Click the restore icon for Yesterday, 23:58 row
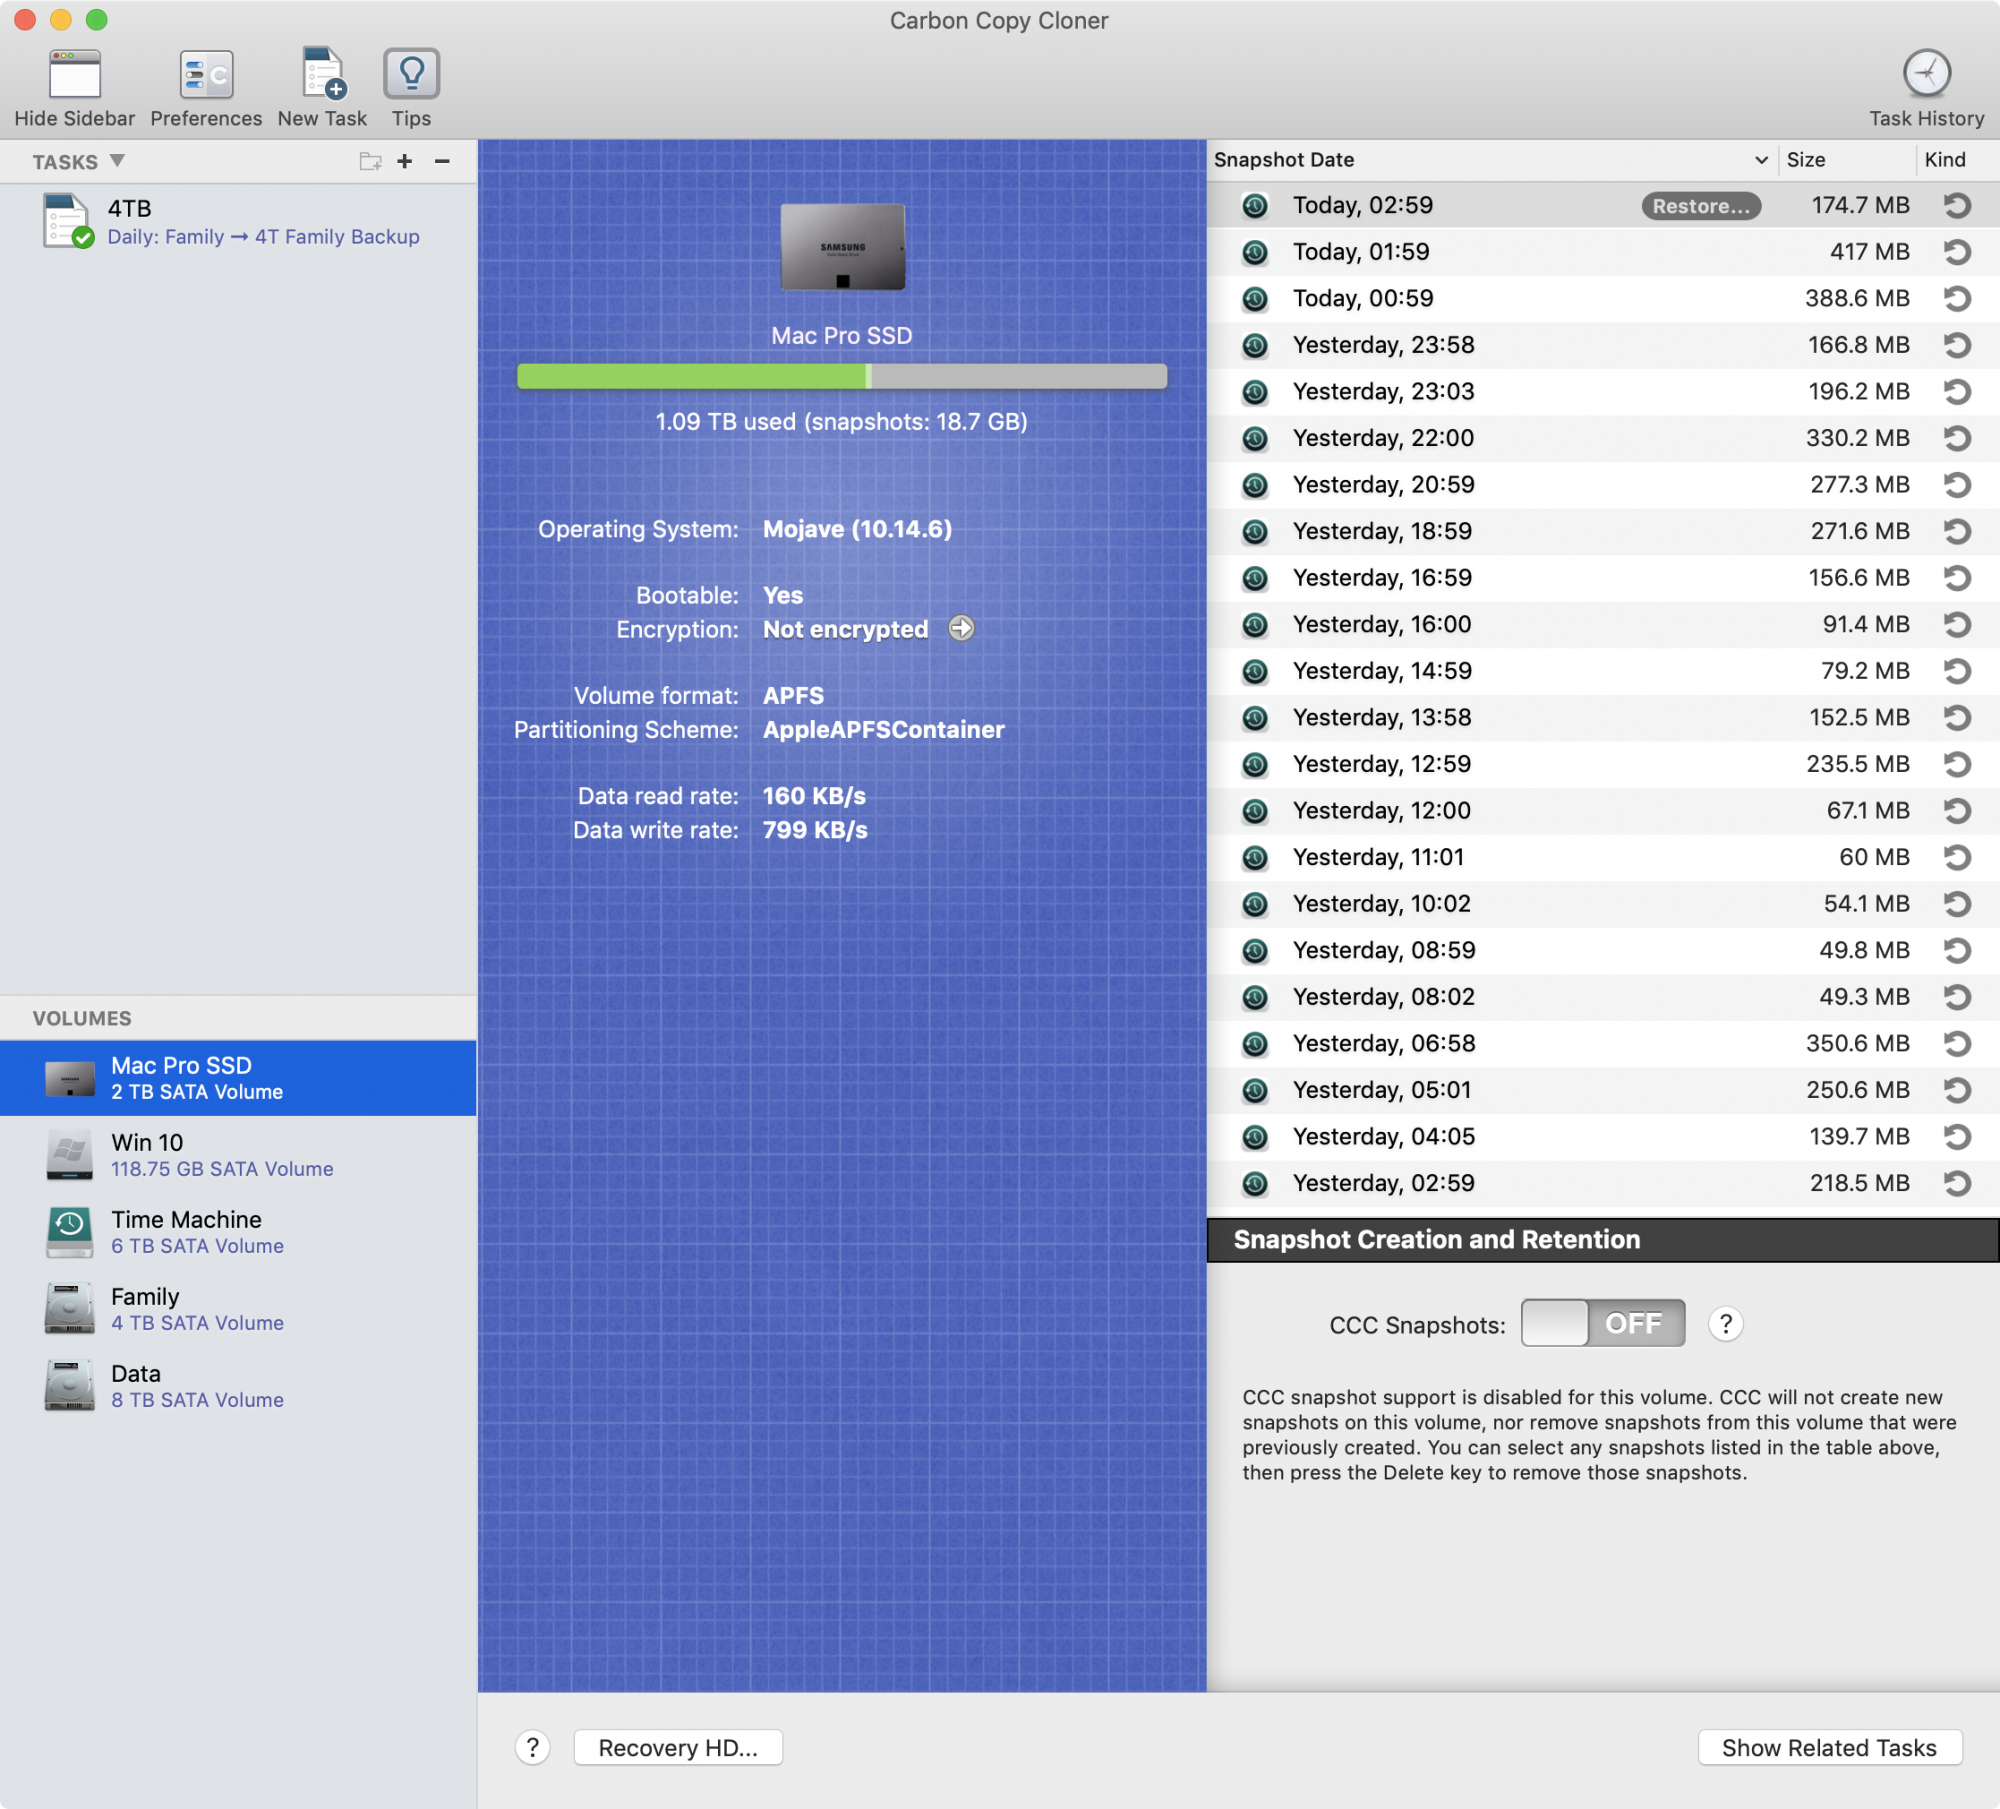This screenshot has height=1809, width=2000. (x=1957, y=345)
